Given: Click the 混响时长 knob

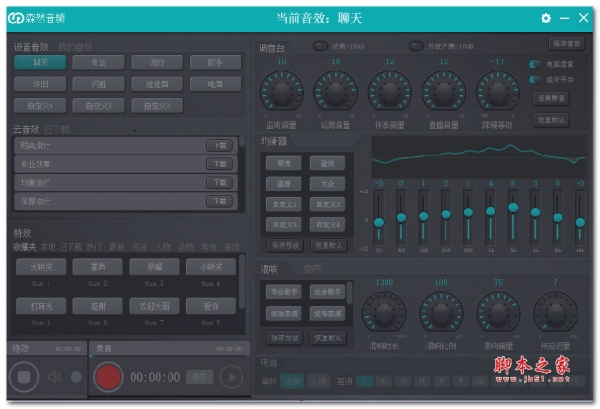Looking at the screenshot, I should pos(384,313).
